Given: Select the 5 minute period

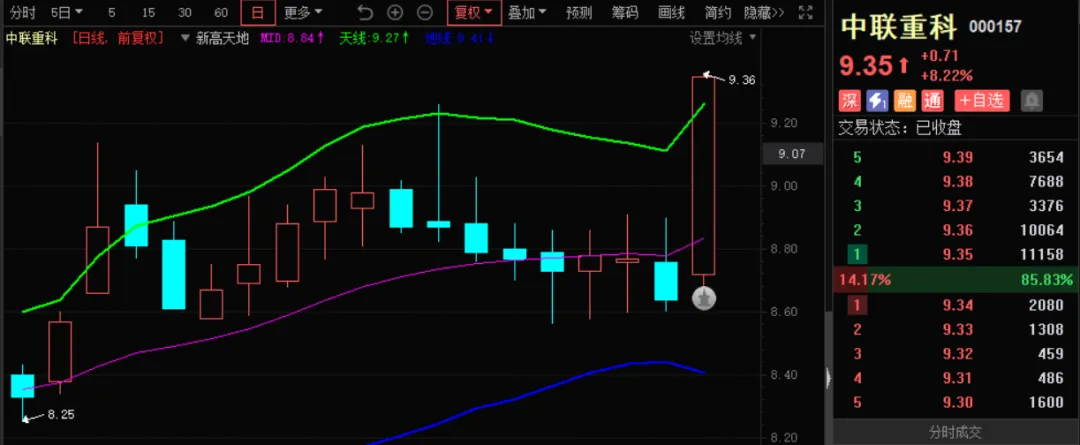Looking at the screenshot, I should click(112, 12).
